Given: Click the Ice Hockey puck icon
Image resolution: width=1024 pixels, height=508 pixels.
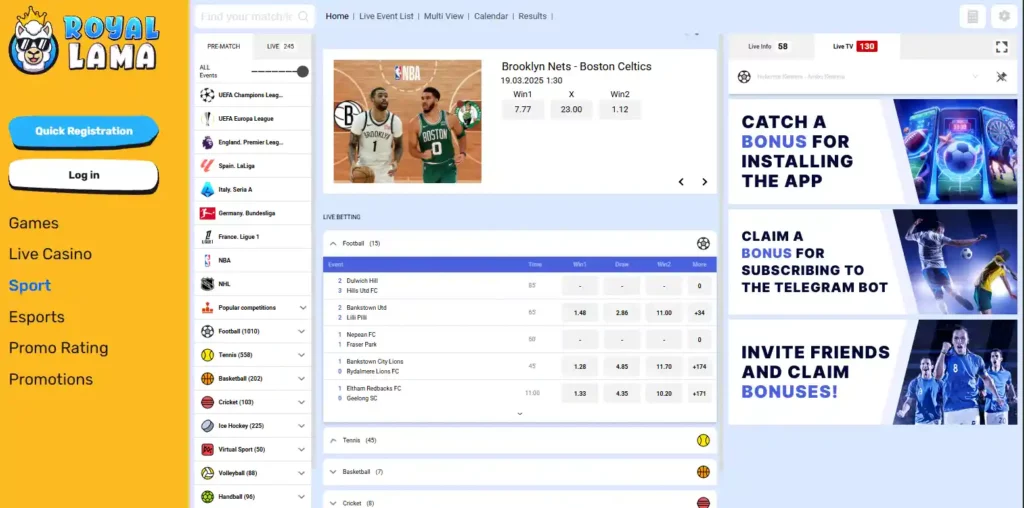Looking at the screenshot, I should [x=207, y=426].
